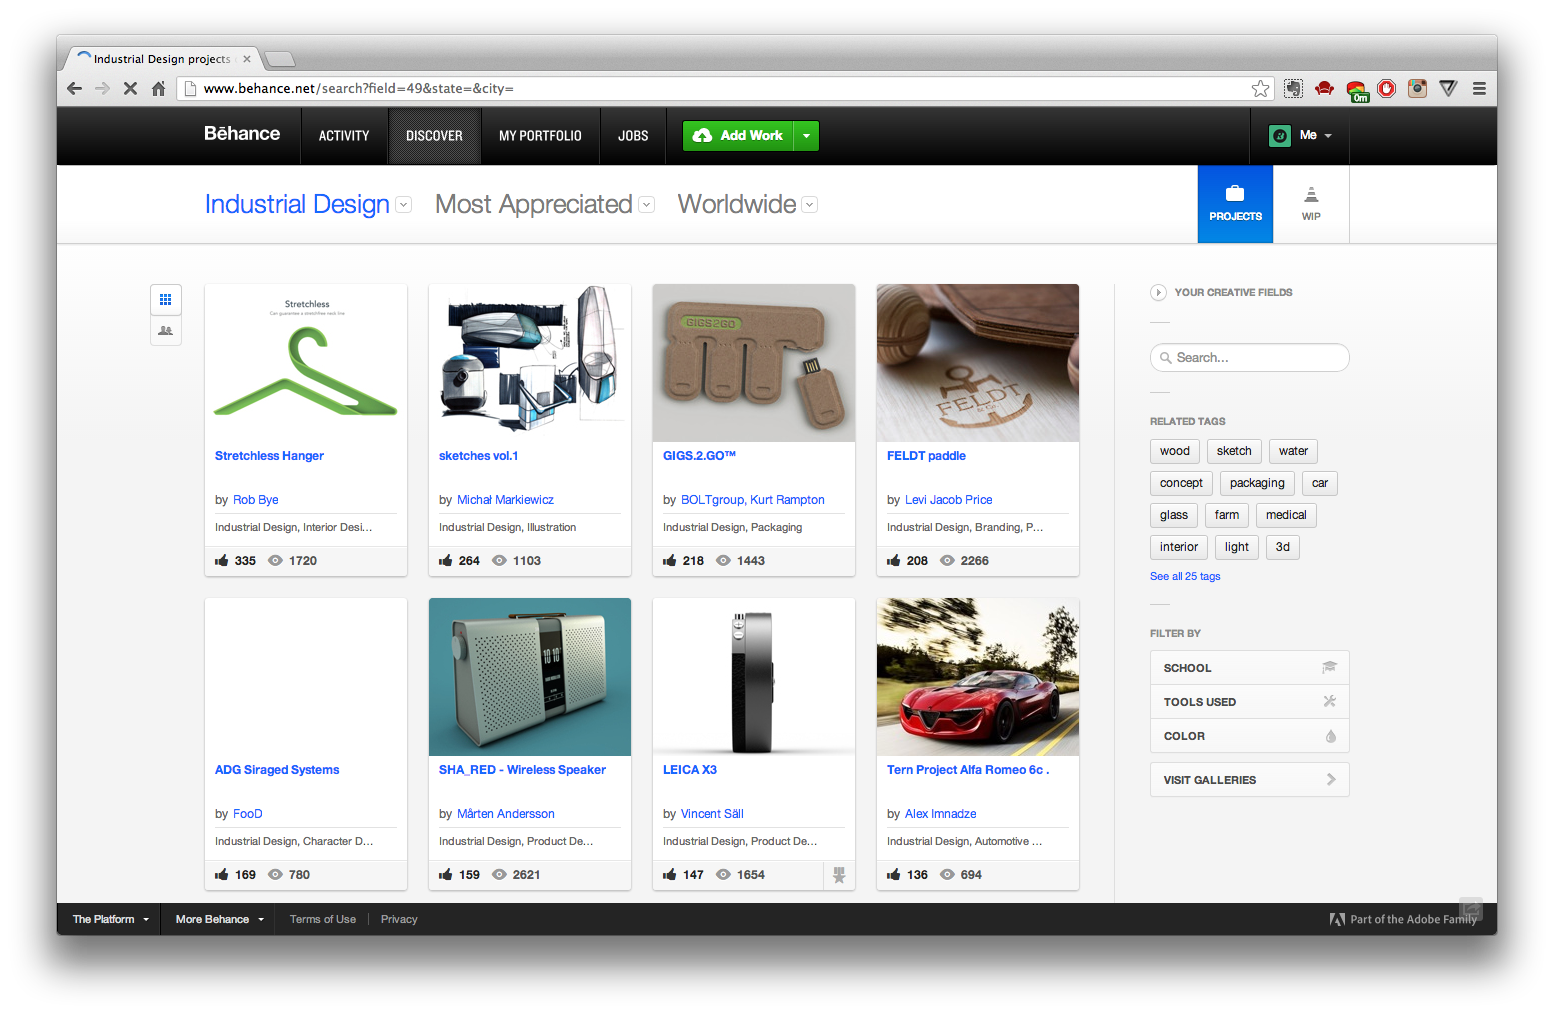Click the tag search field
This screenshot has width=1554, height=1014.
pos(1249,357)
